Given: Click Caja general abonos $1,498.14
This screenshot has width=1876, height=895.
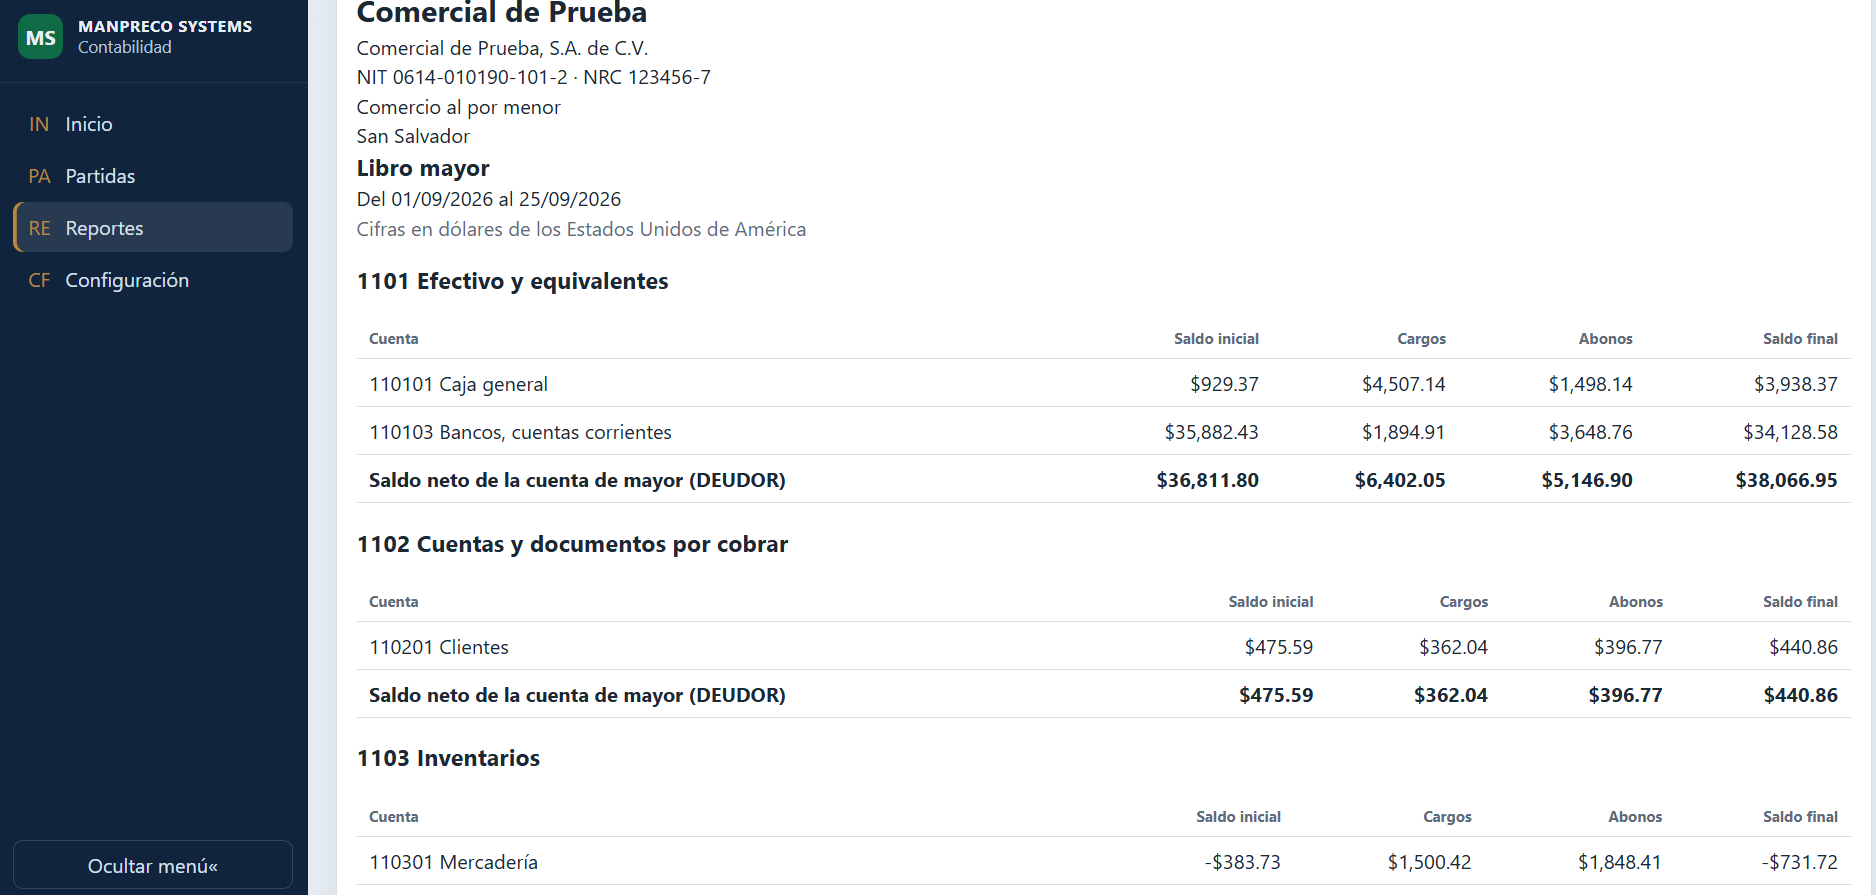Looking at the screenshot, I should pyautogui.click(x=1590, y=384).
